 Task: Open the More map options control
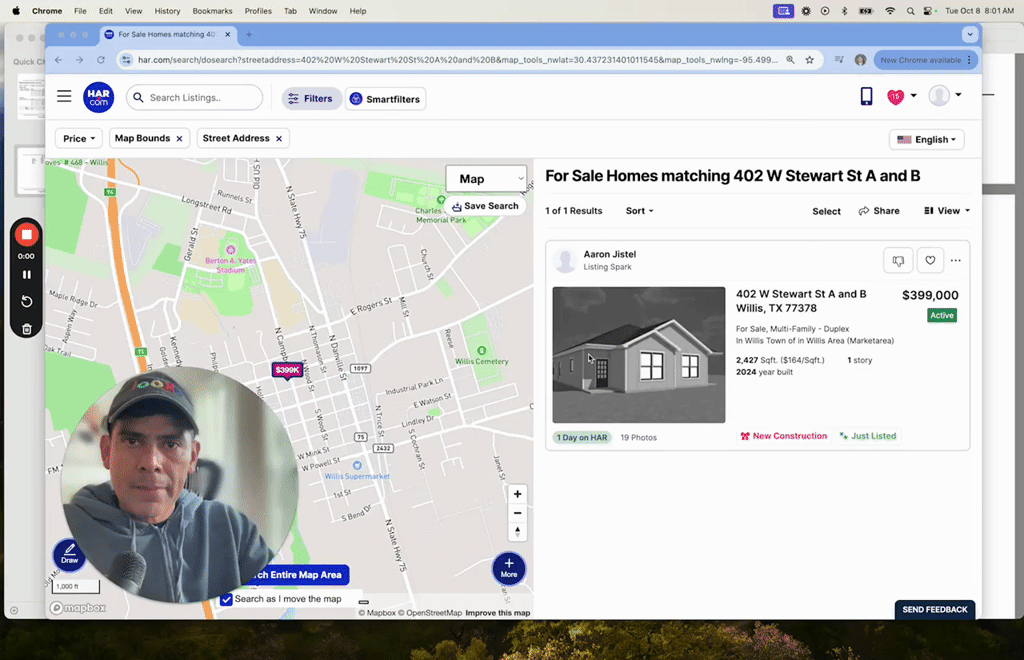(509, 568)
